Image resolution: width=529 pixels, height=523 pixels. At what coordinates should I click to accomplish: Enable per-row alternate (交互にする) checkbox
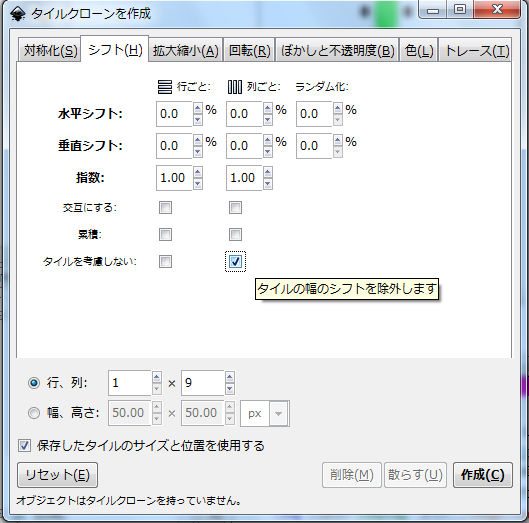tap(165, 208)
